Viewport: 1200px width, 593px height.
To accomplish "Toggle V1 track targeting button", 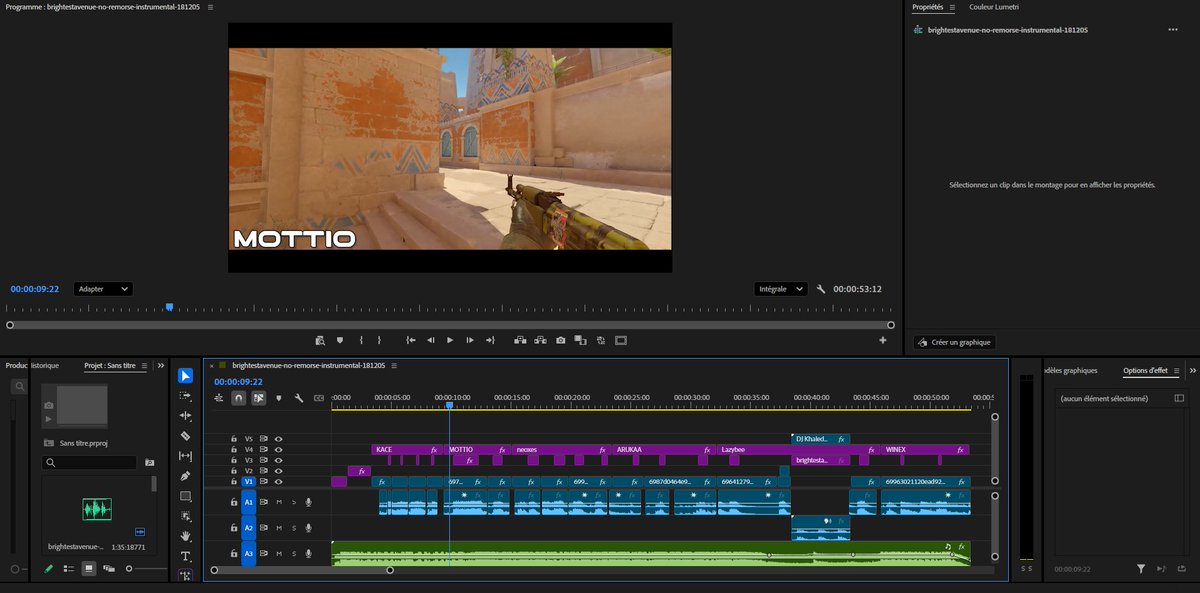I will tap(249, 481).
